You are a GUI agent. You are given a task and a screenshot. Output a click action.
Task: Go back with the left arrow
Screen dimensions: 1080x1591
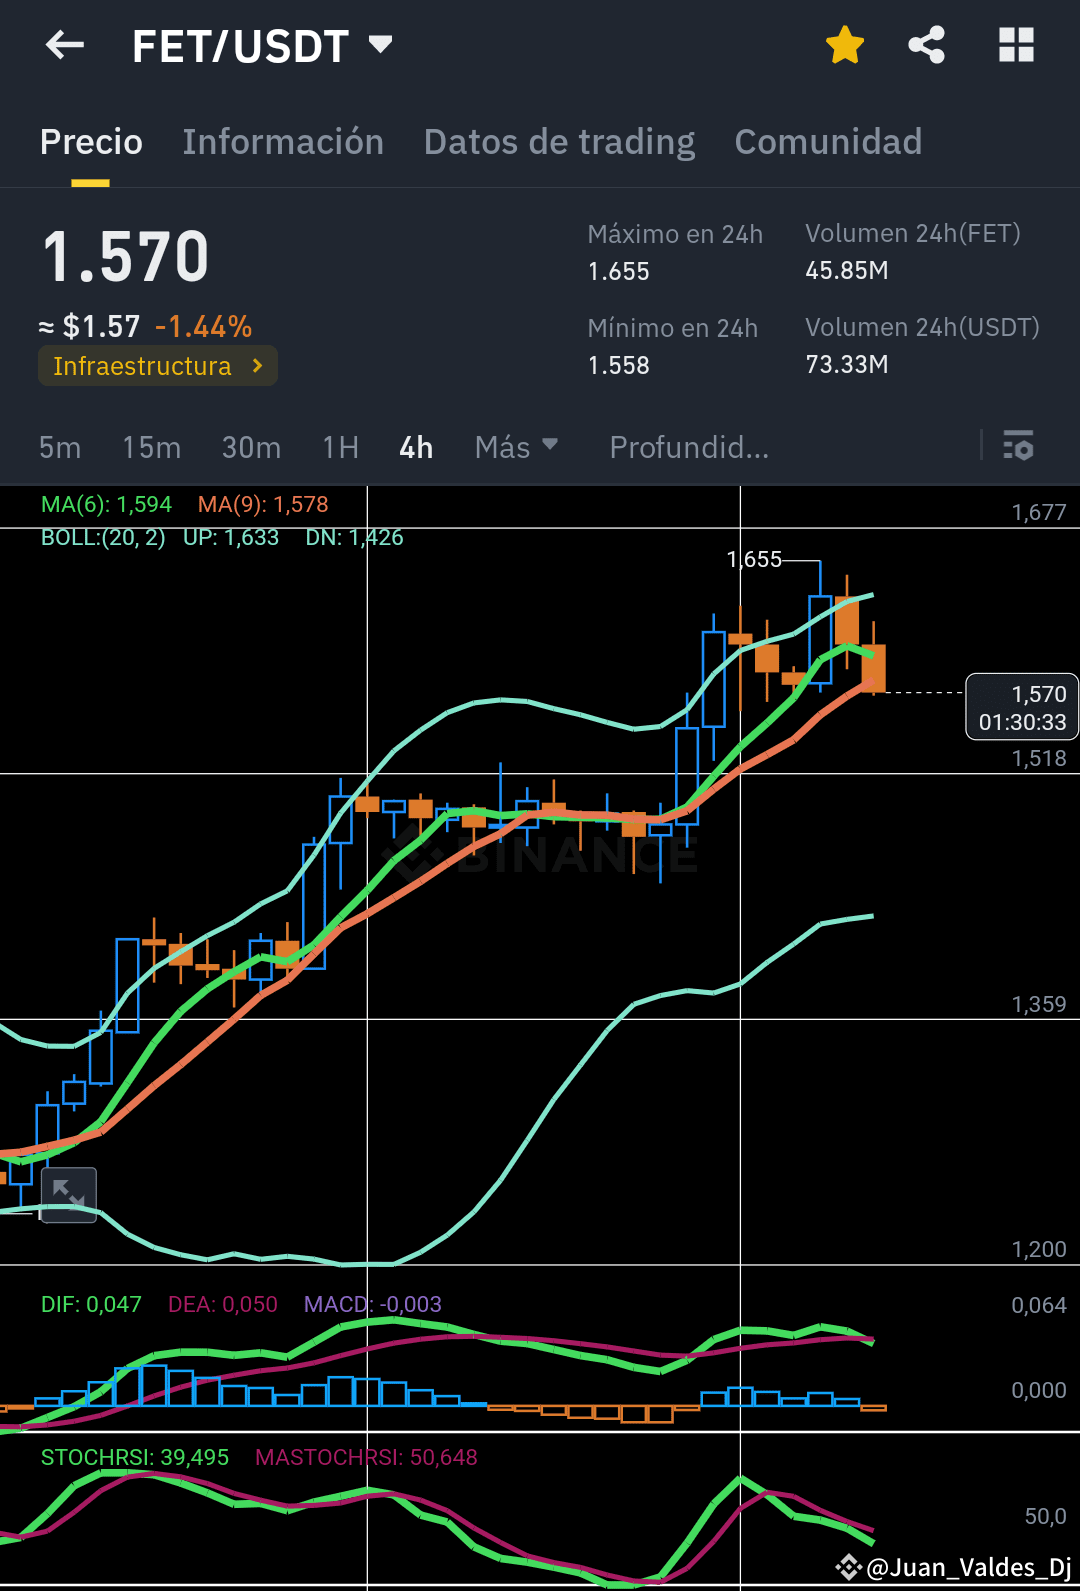tap(65, 45)
